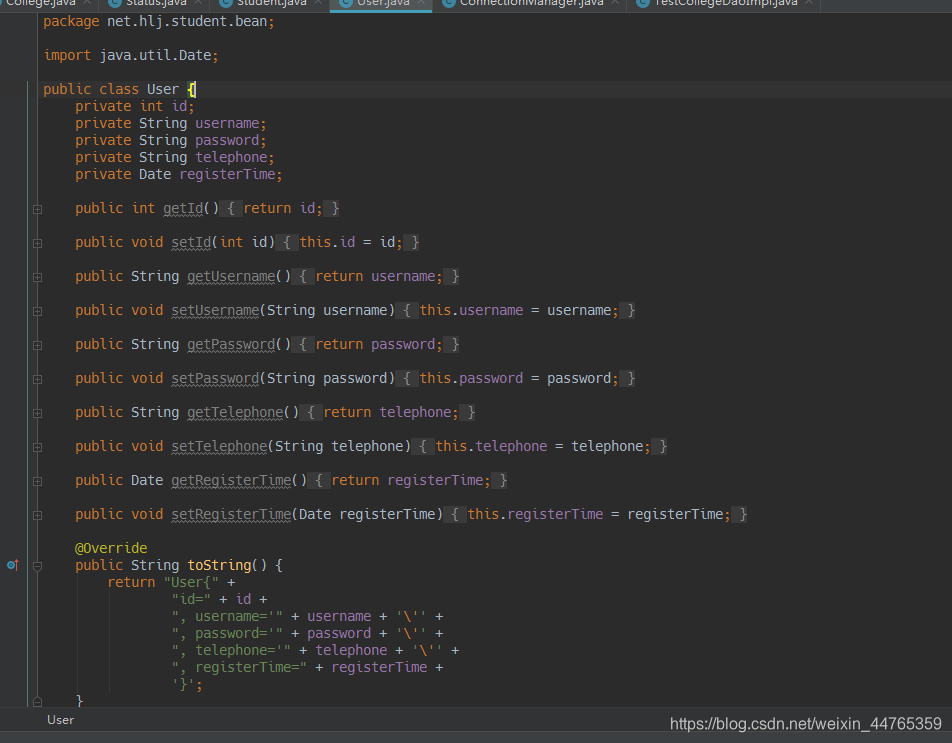Click the getId method name
Screen dimensions: 952x743
pos(183,208)
